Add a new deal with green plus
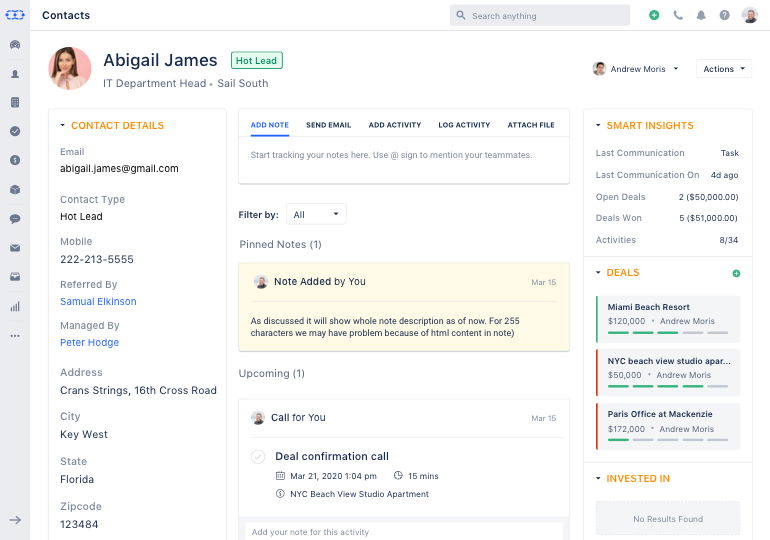The image size is (770, 540). (736, 273)
